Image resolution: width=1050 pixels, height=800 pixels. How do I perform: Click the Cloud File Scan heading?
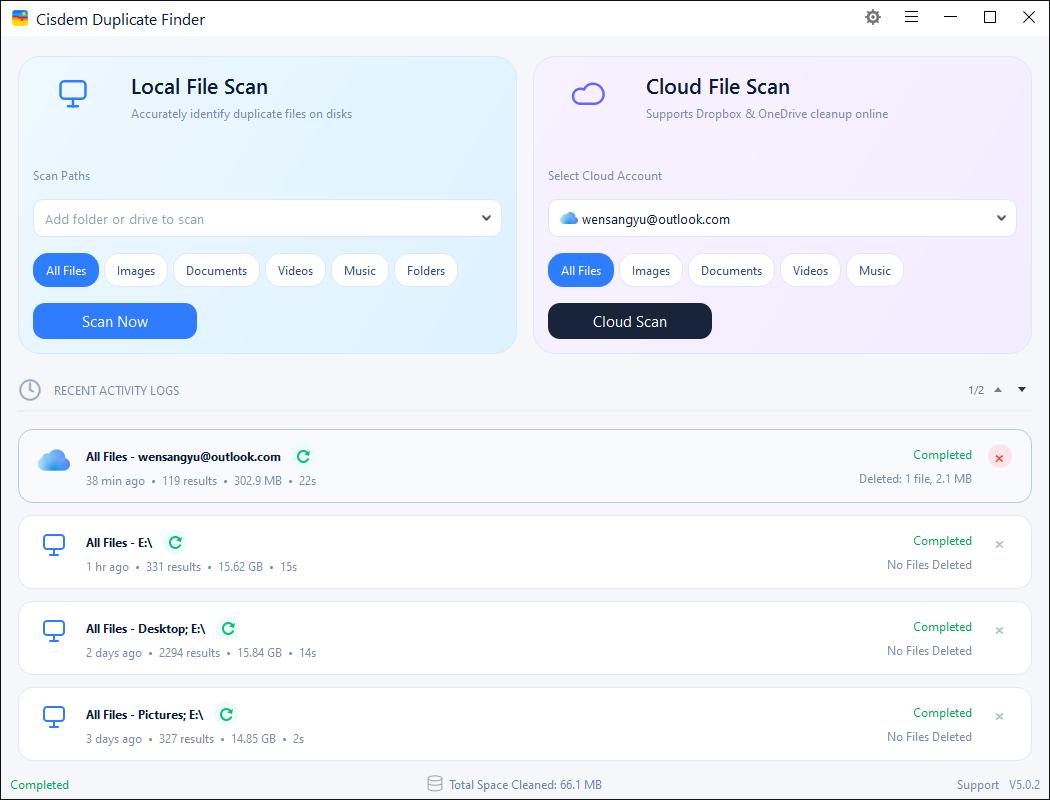click(718, 86)
